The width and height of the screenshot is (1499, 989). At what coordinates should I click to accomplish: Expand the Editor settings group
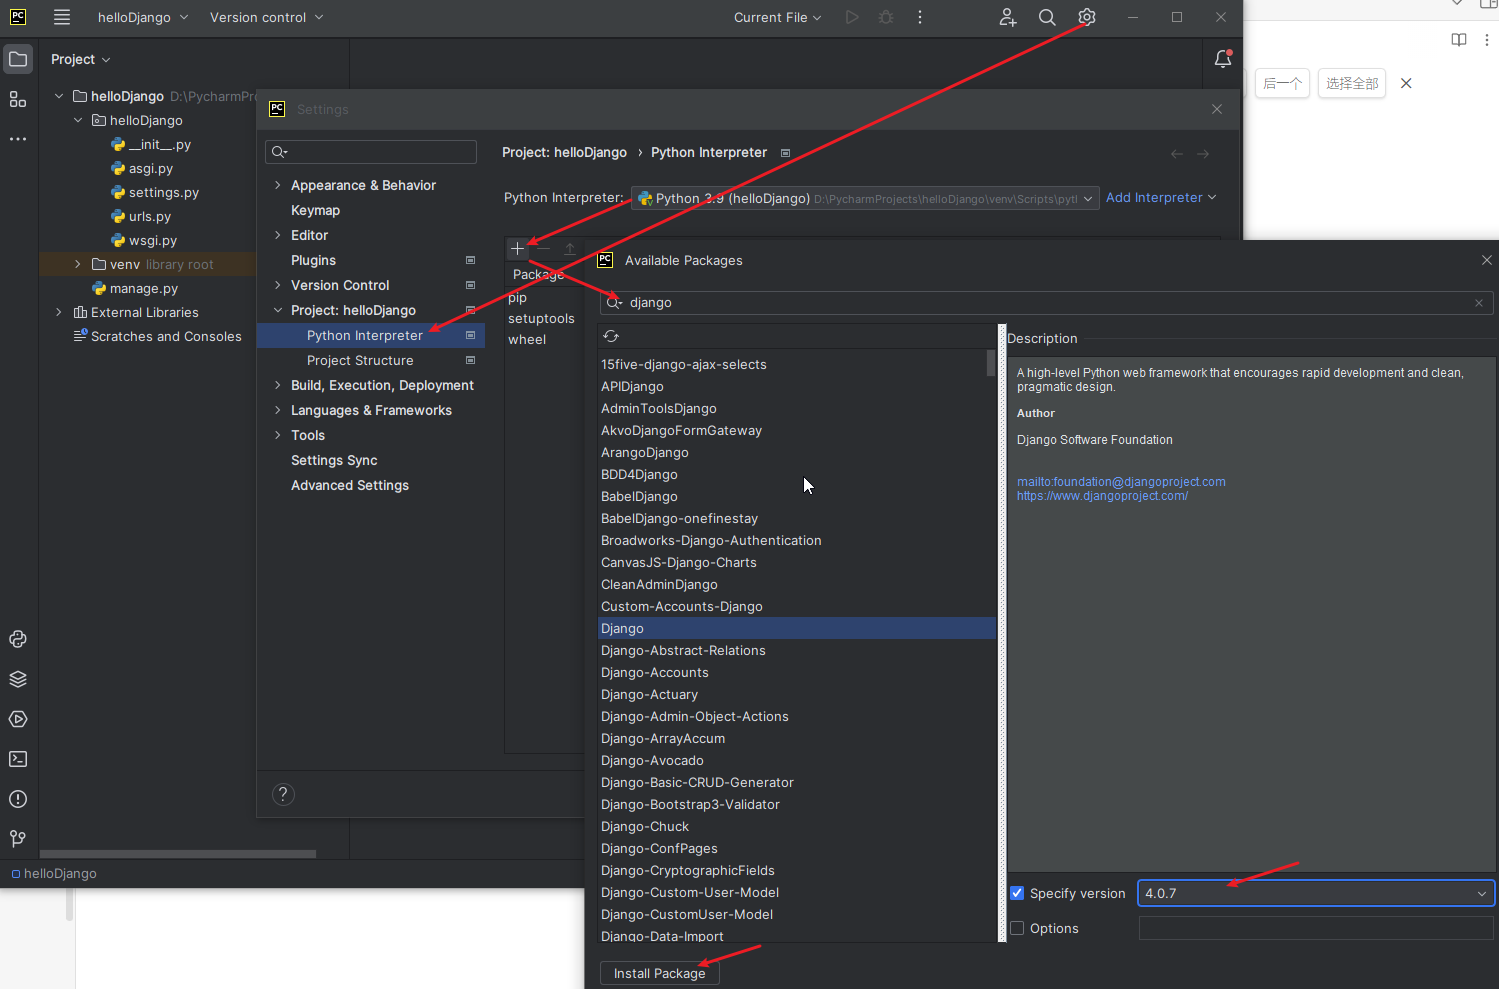point(278,235)
